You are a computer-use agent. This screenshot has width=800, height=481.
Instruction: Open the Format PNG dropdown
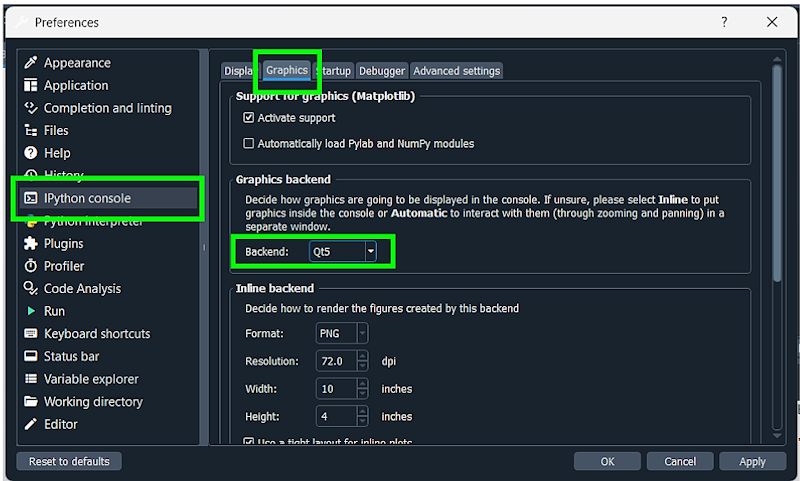tap(342, 334)
